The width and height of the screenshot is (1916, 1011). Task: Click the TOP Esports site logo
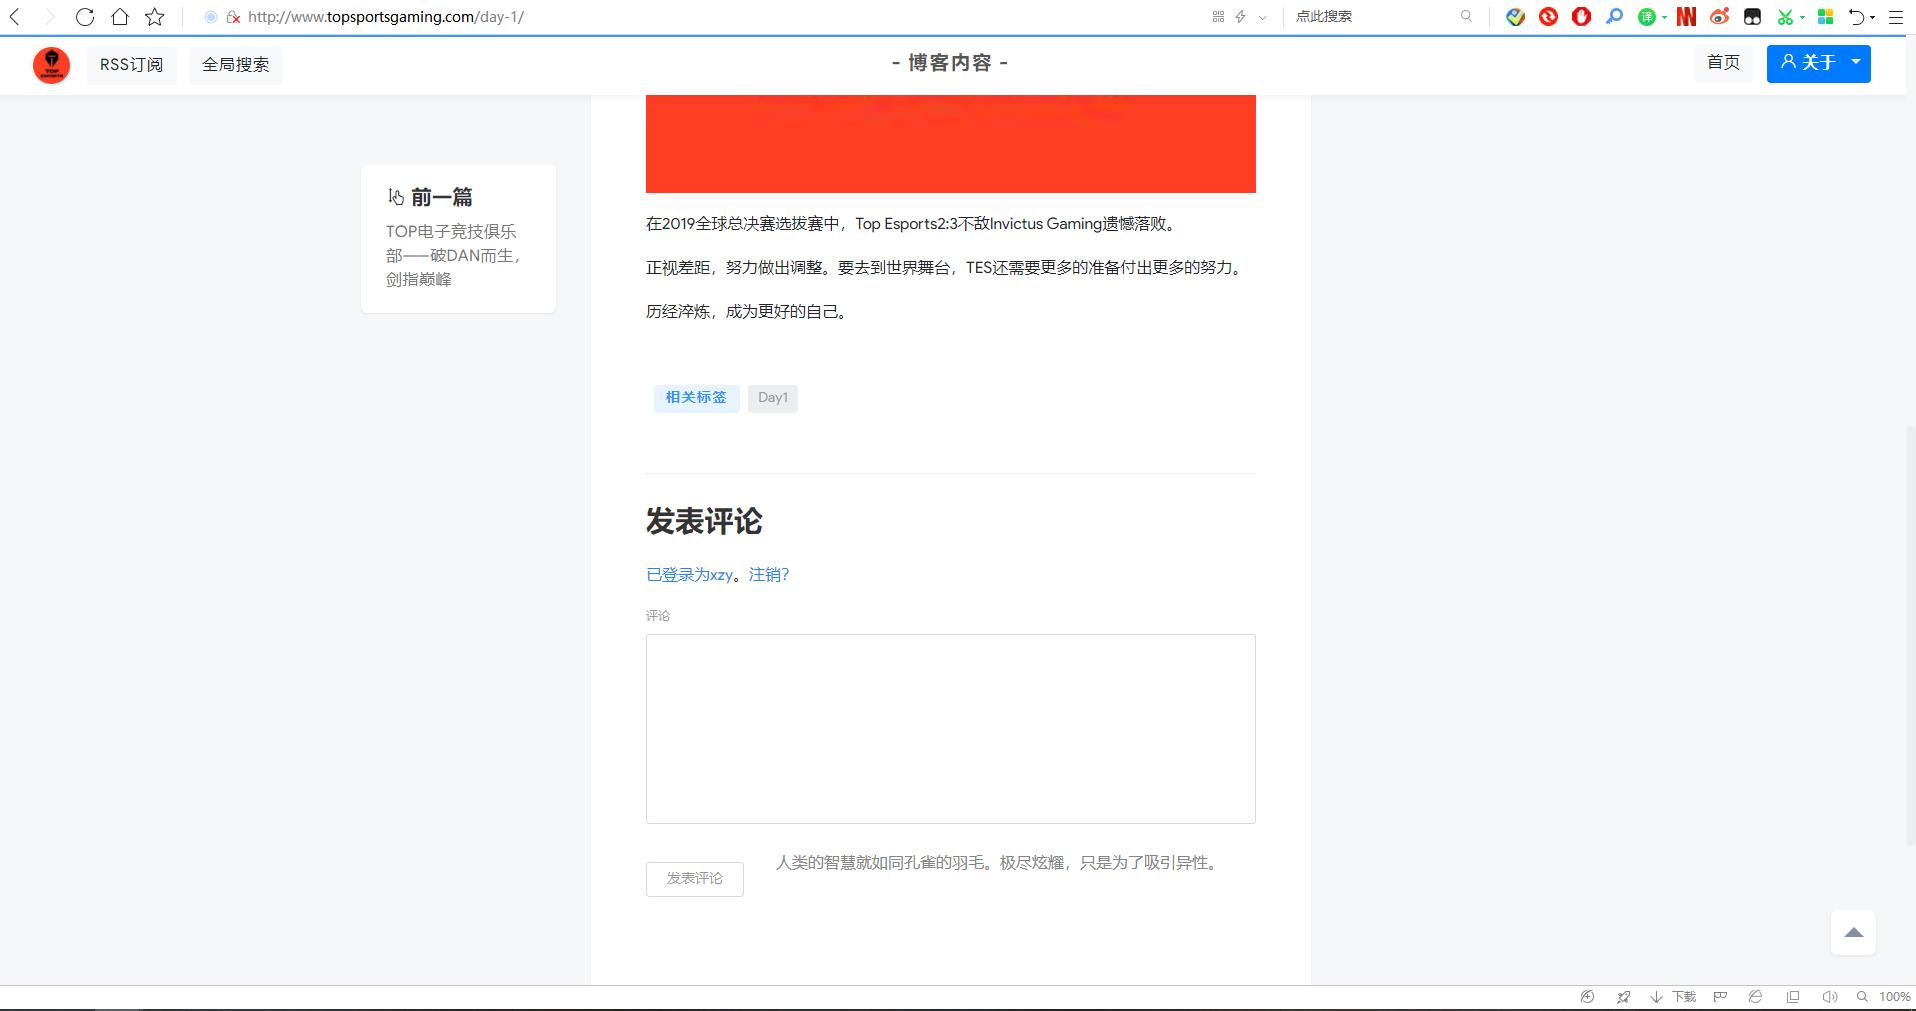pyautogui.click(x=51, y=65)
